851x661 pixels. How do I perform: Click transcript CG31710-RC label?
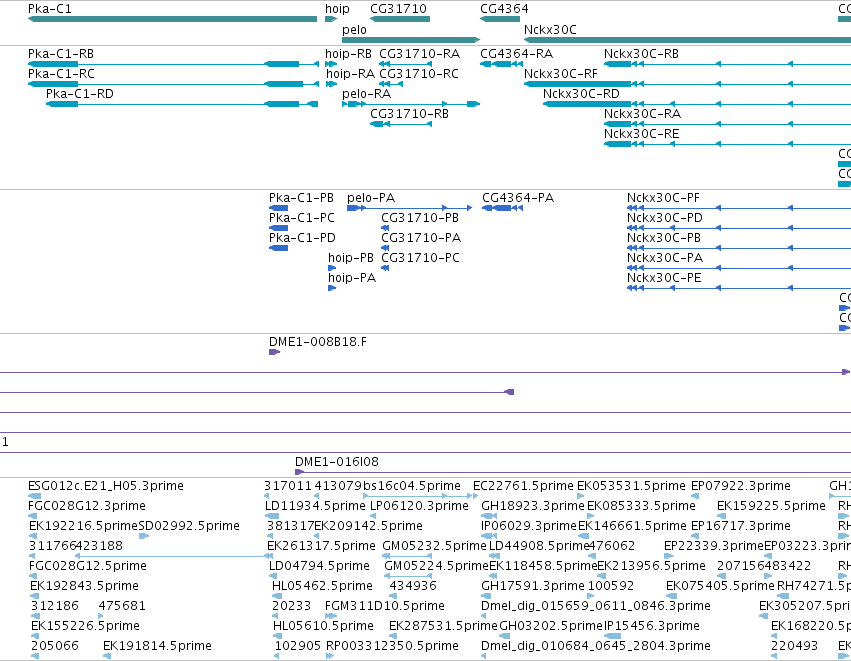419,74
